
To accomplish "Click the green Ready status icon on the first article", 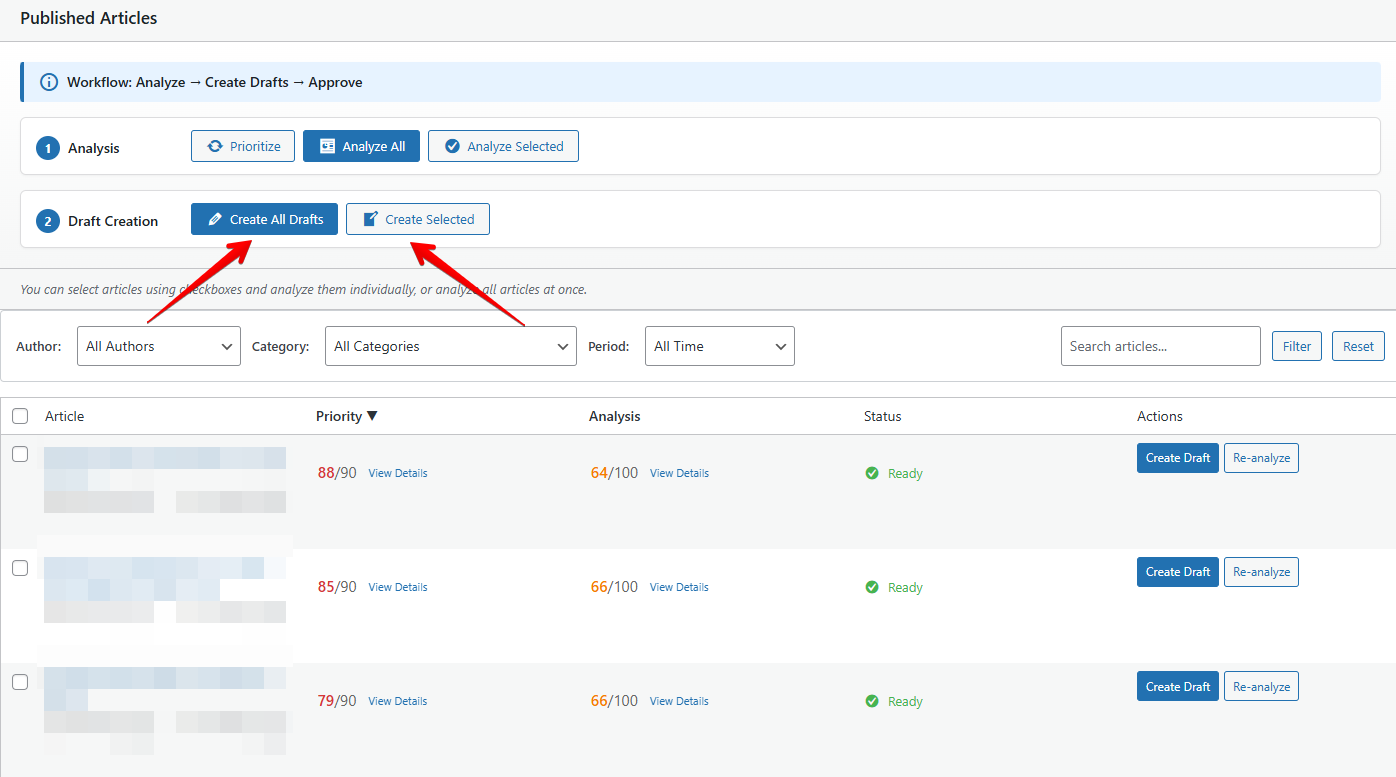I will [871, 473].
